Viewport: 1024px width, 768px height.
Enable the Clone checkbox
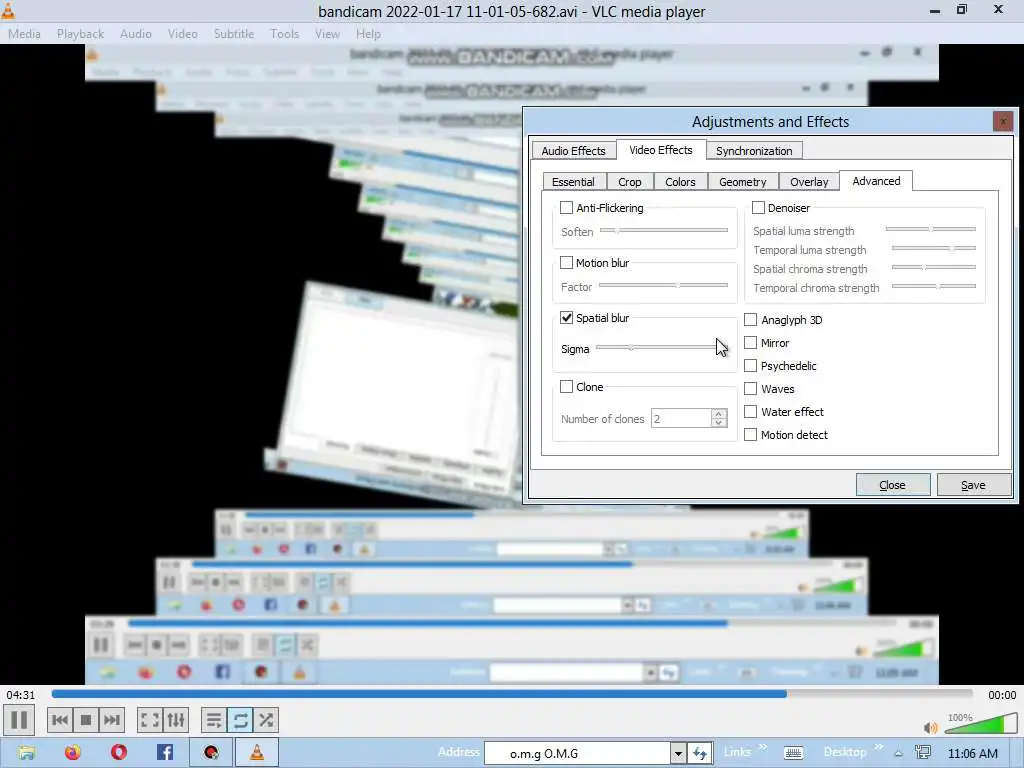point(566,387)
